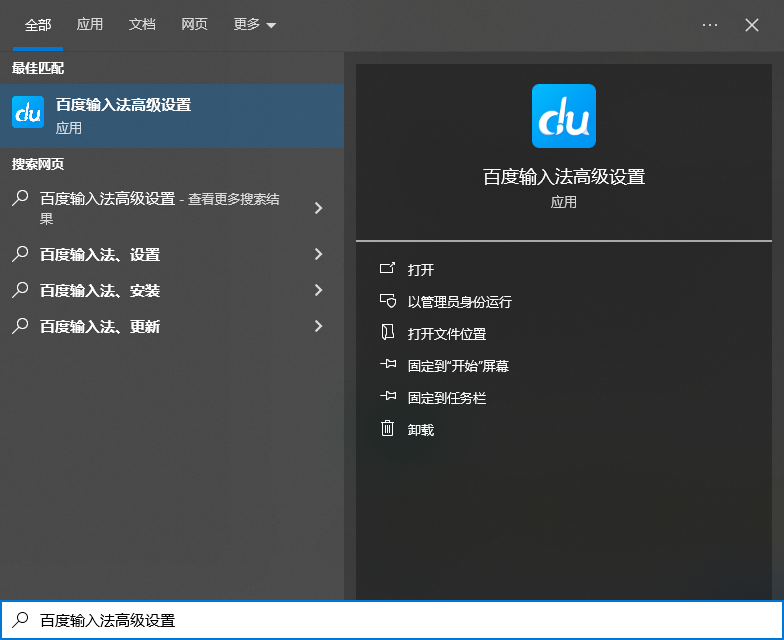784x640 pixels.
Task: Choose 打开 to launch the app
Action: pyautogui.click(x=420, y=270)
